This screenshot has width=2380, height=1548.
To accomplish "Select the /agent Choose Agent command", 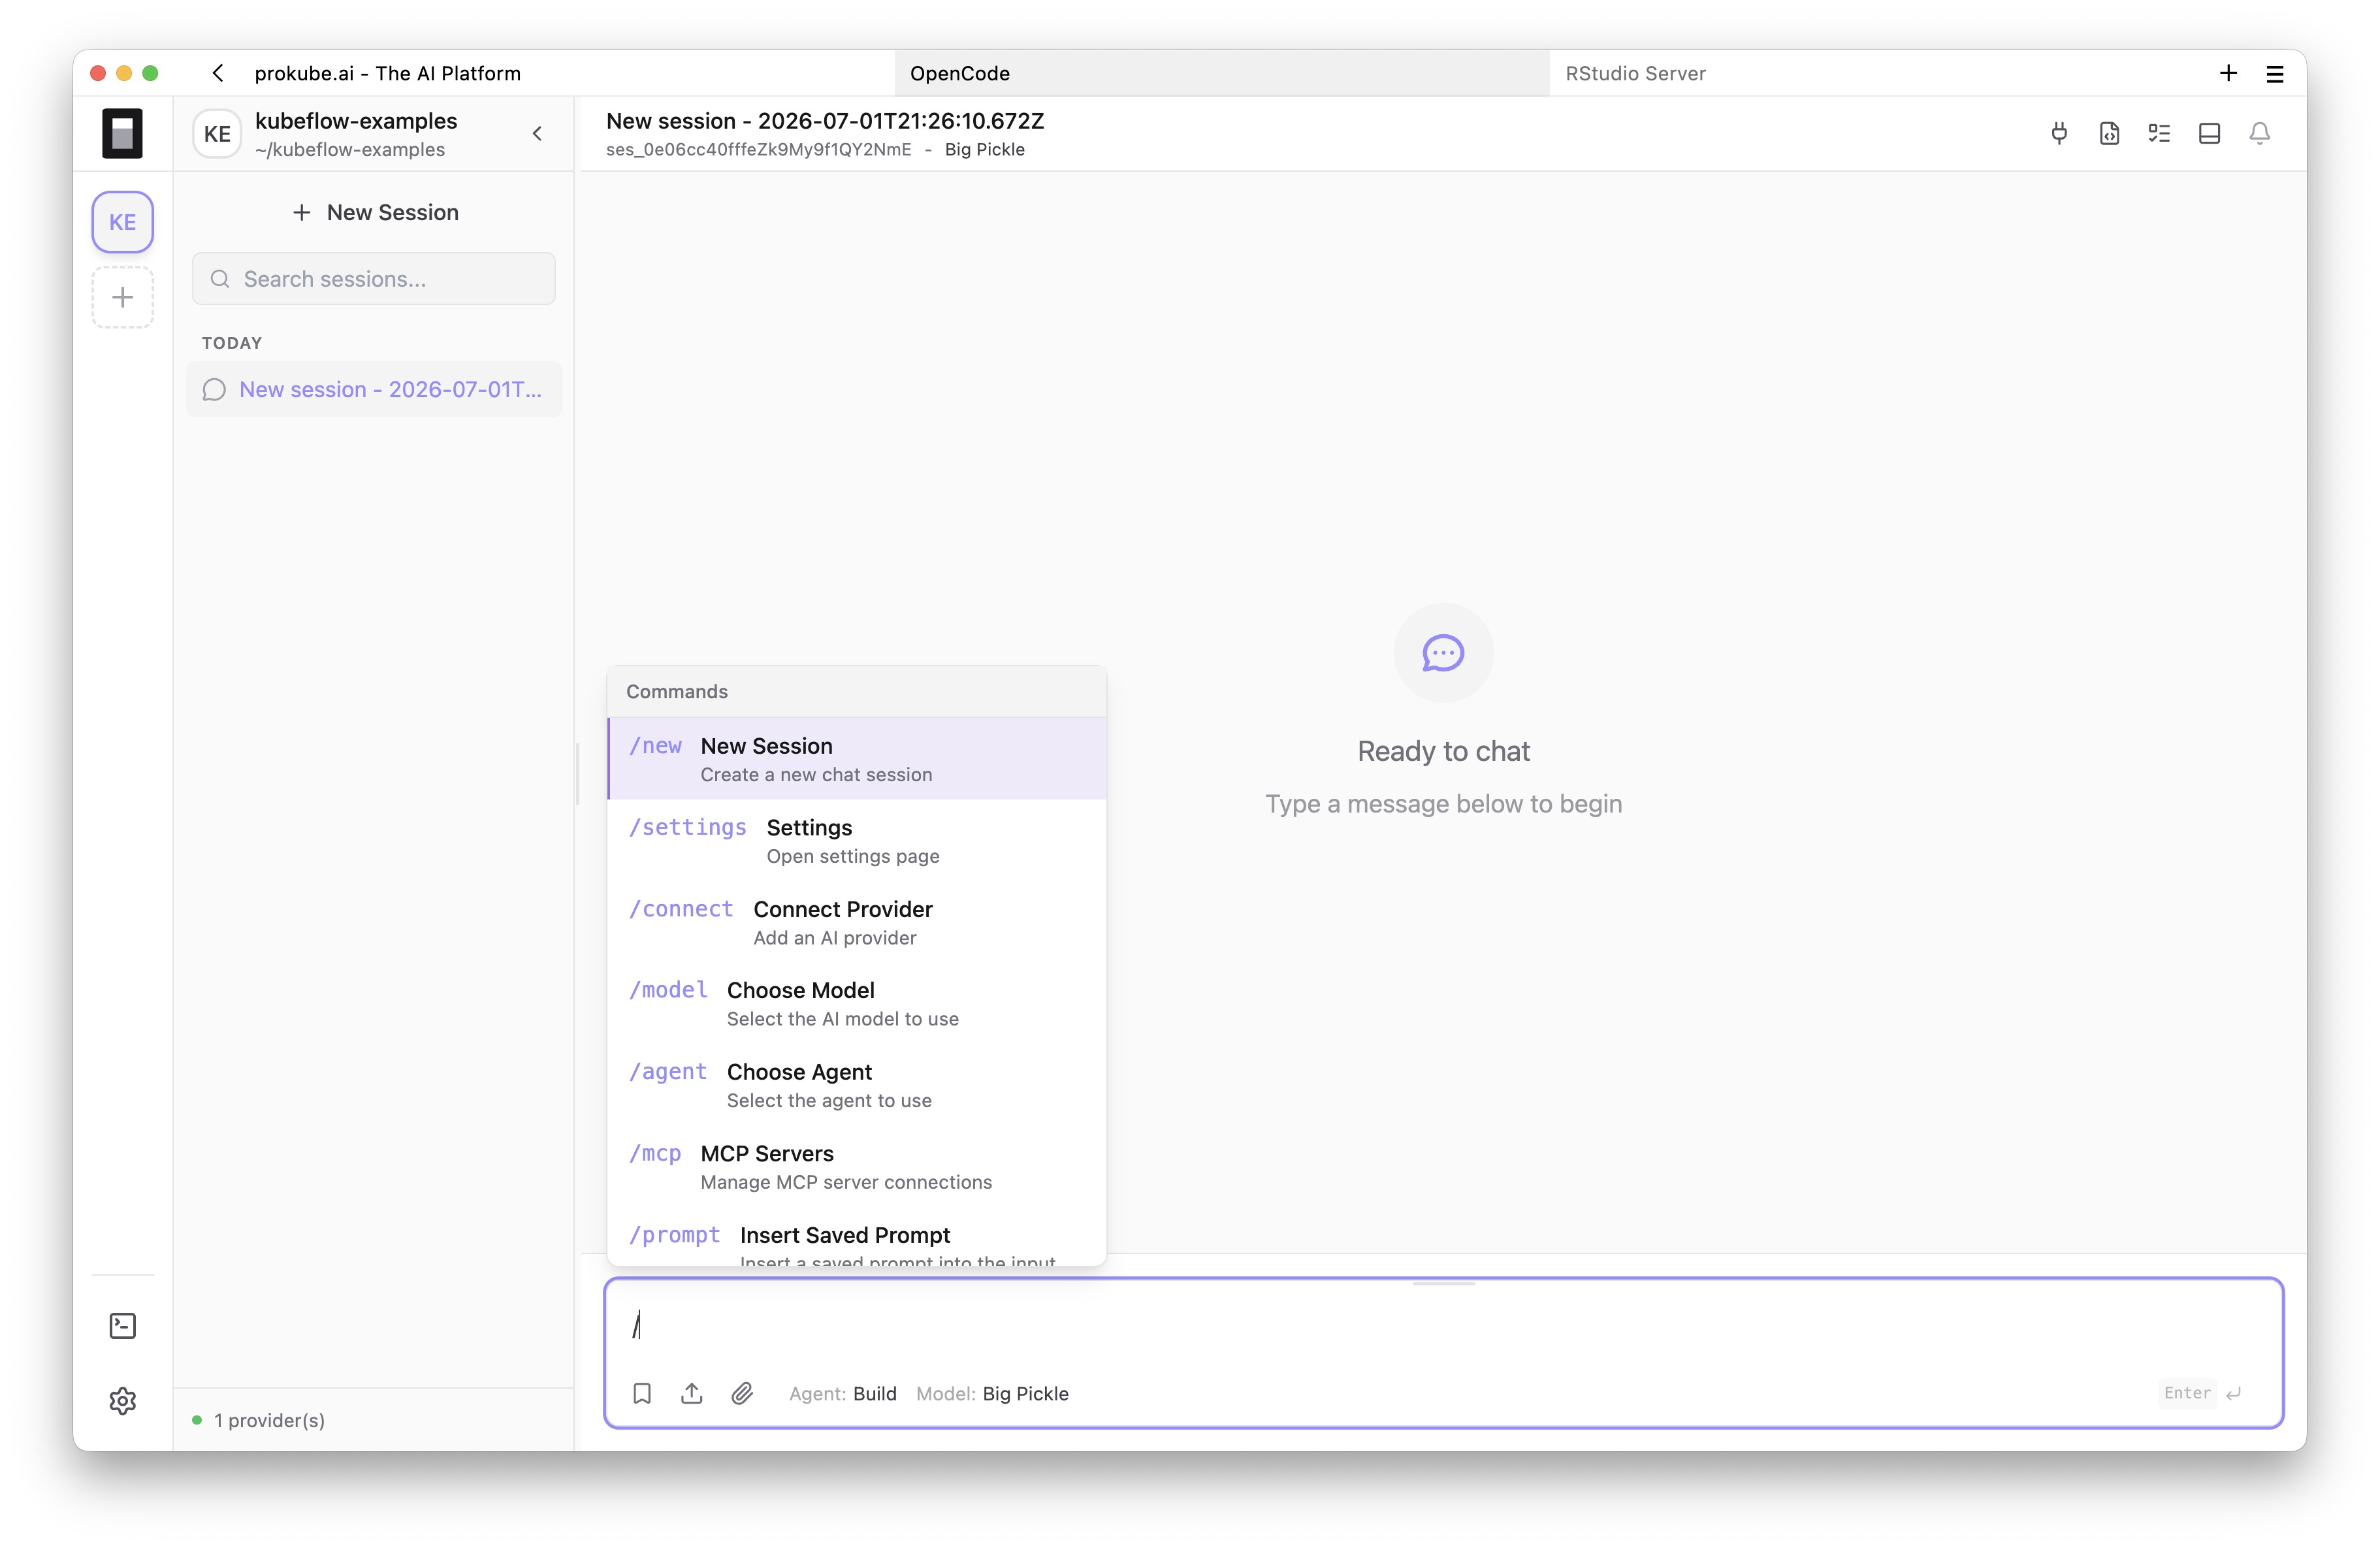I will coord(857,1085).
